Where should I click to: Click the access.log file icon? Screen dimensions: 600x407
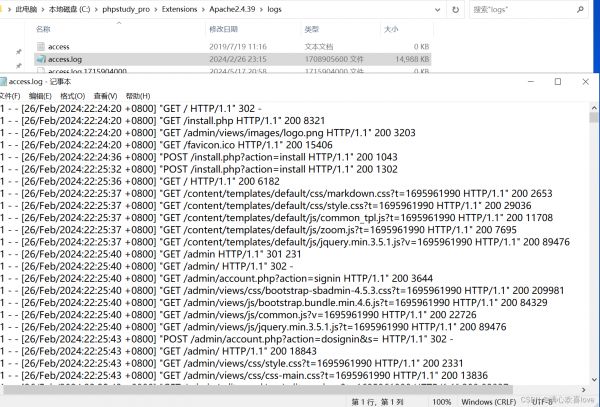40,60
